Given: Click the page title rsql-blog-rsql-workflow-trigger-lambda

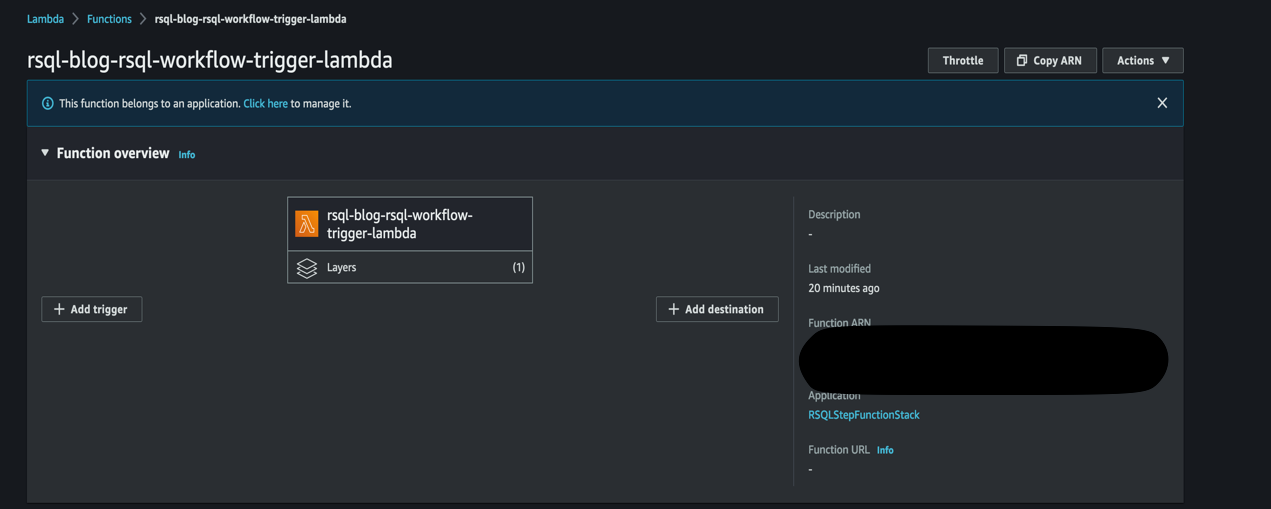Looking at the screenshot, I should pos(210,60).
